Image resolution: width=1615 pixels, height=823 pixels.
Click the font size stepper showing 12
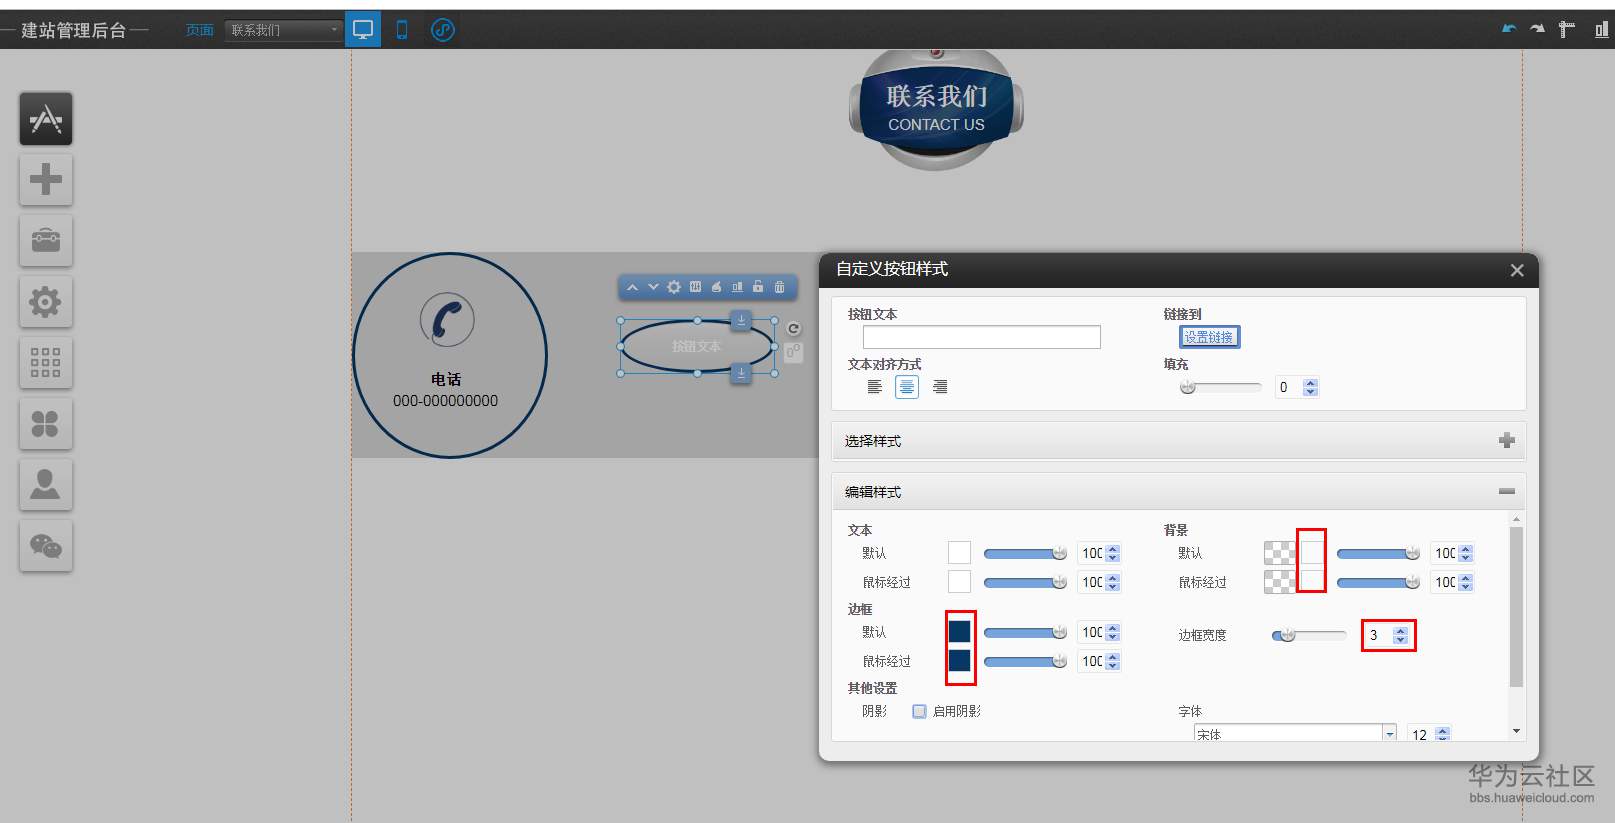pos(1442,734)
